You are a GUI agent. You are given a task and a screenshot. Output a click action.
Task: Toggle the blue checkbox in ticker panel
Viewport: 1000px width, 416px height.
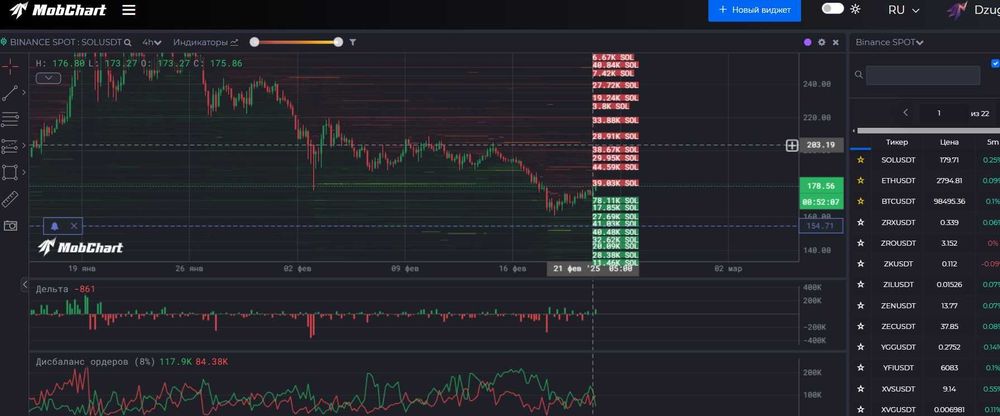(x=995, y=63)
